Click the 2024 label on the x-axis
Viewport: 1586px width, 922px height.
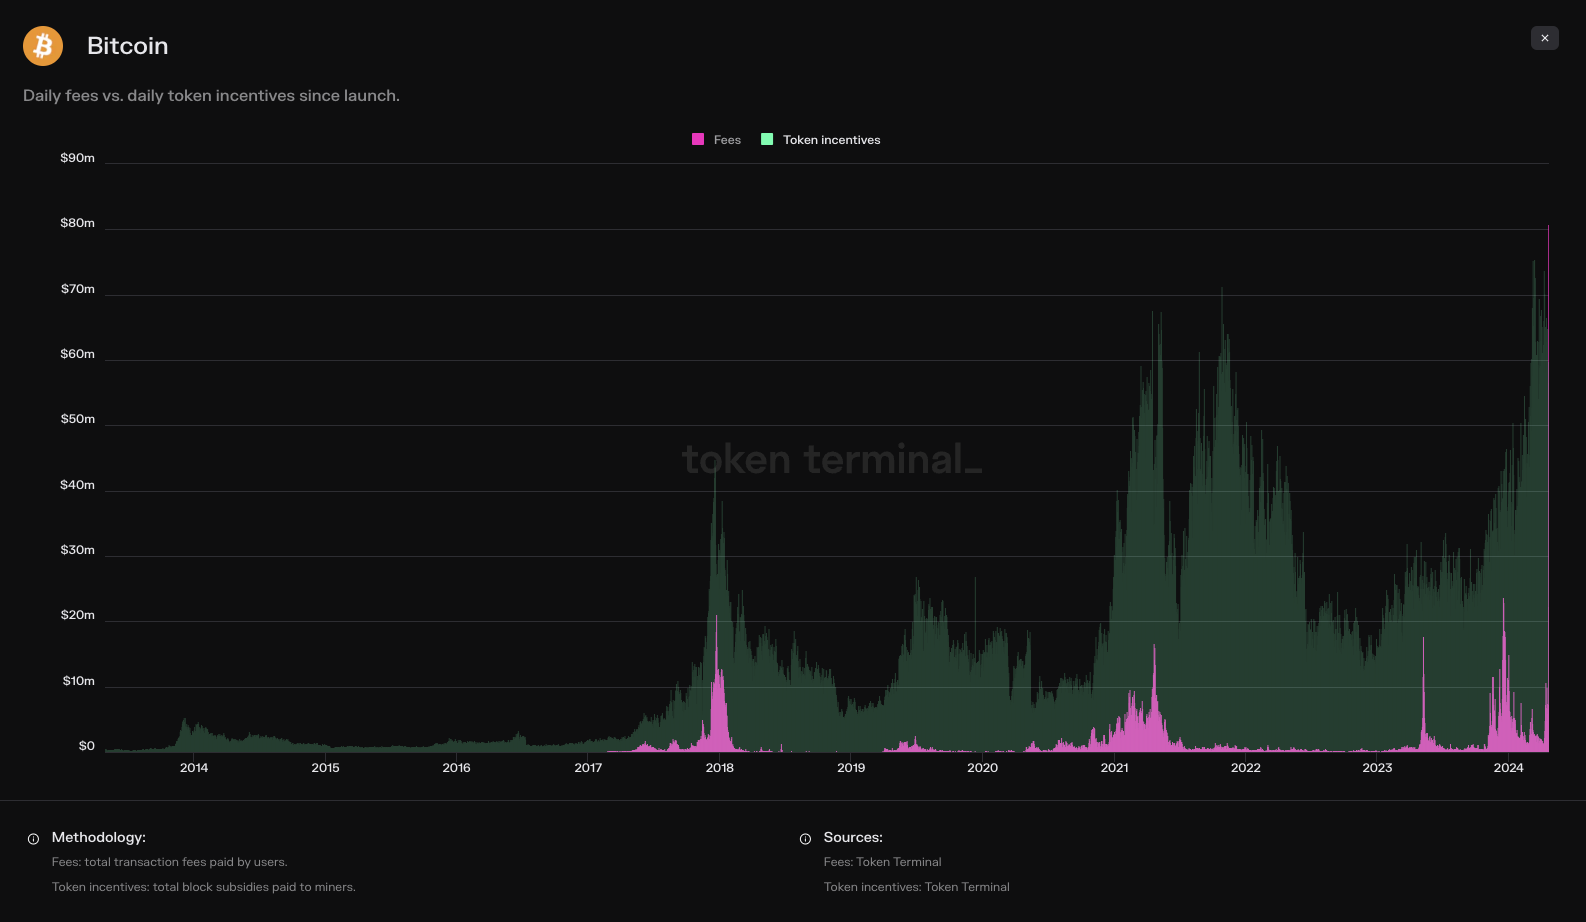[x=1508, y=768]
